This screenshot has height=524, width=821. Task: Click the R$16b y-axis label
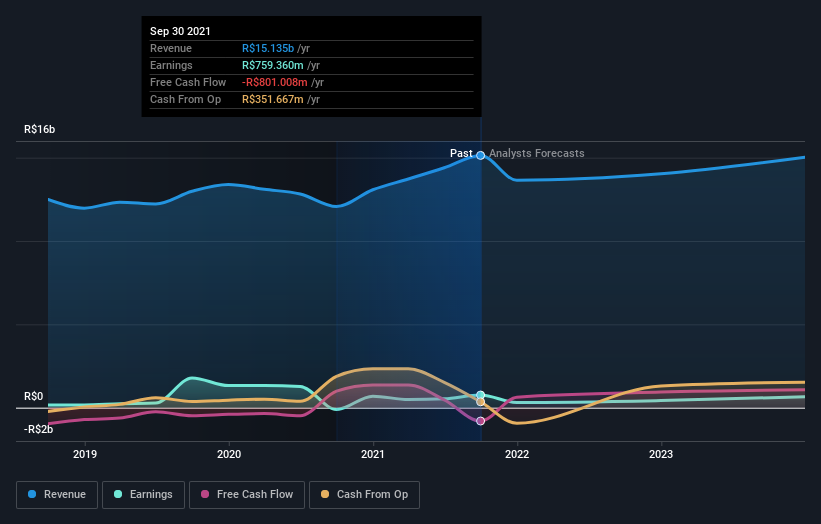tap(39, 129)
